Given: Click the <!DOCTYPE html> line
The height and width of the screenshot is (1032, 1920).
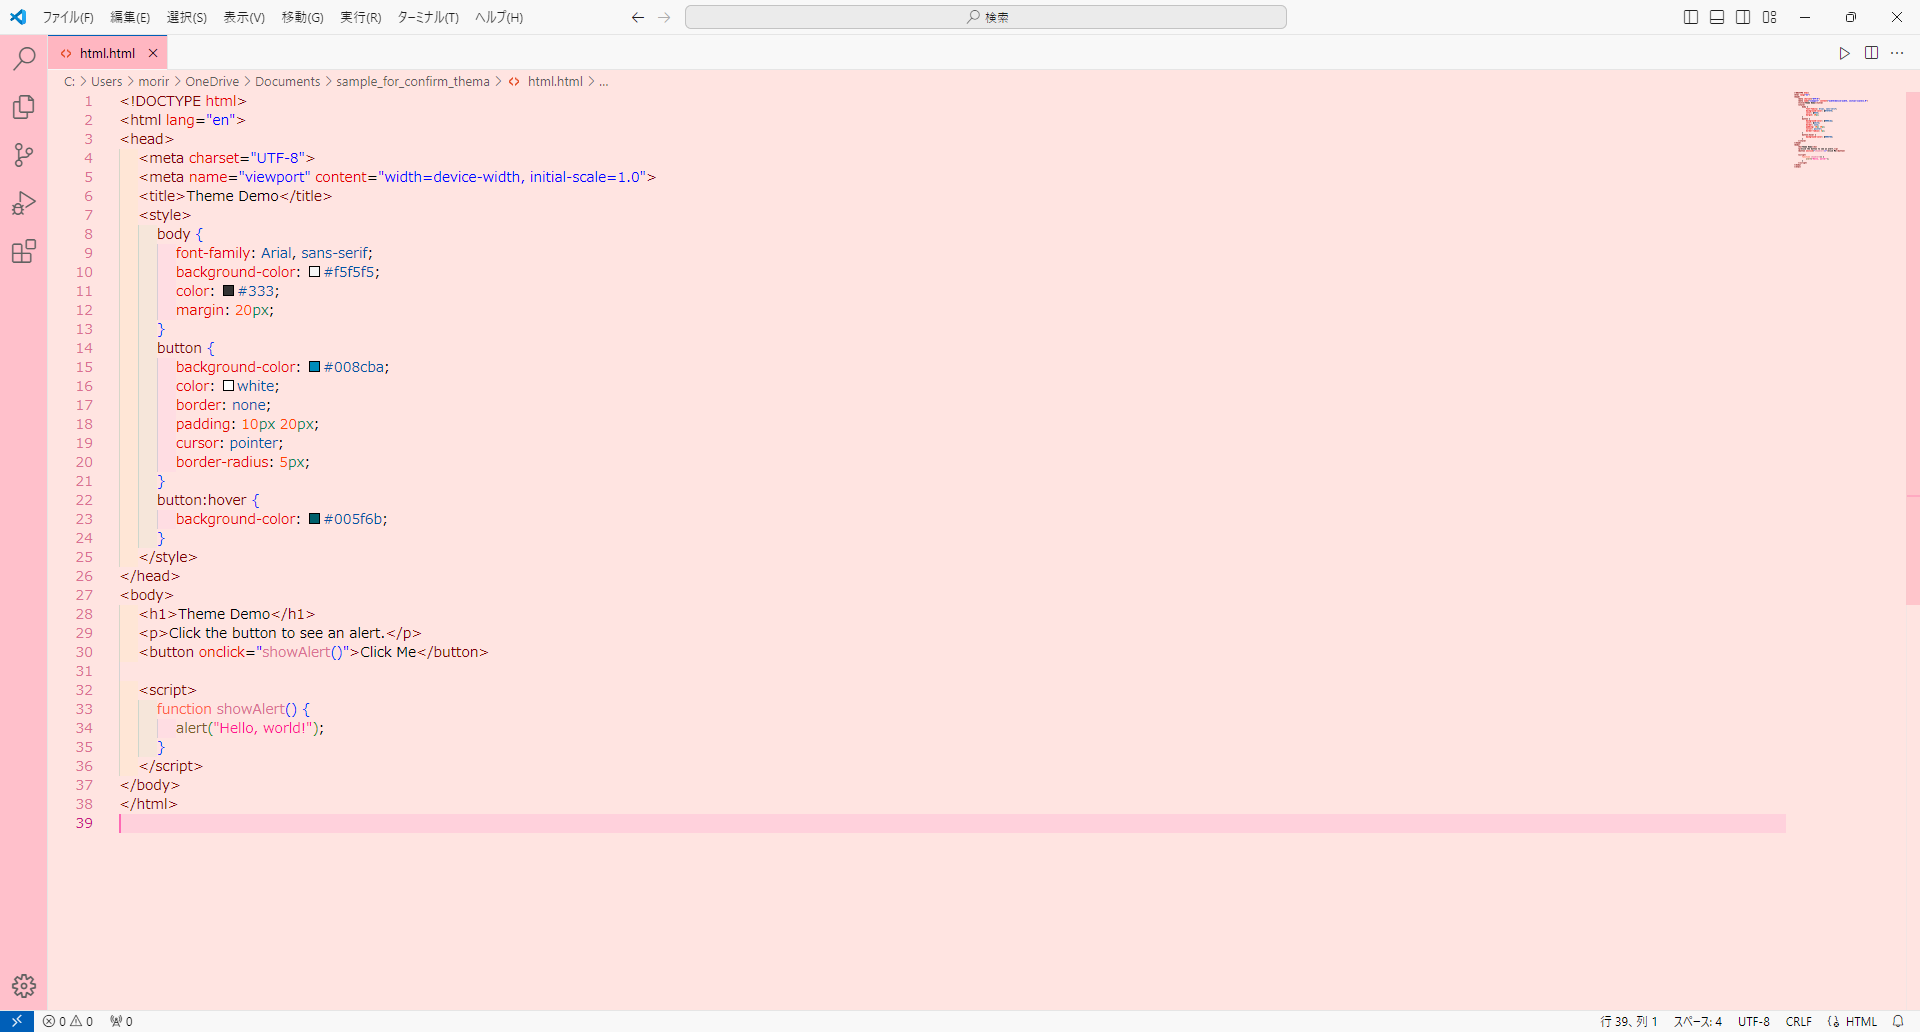Looking at the screenshot, I should (x=183, y=101).
